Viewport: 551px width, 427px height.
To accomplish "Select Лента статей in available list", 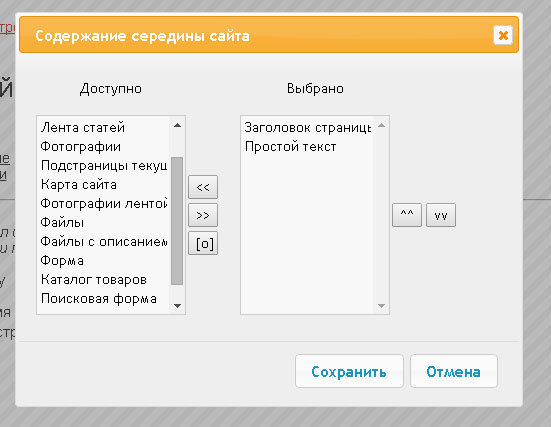I will click(103, 127).
